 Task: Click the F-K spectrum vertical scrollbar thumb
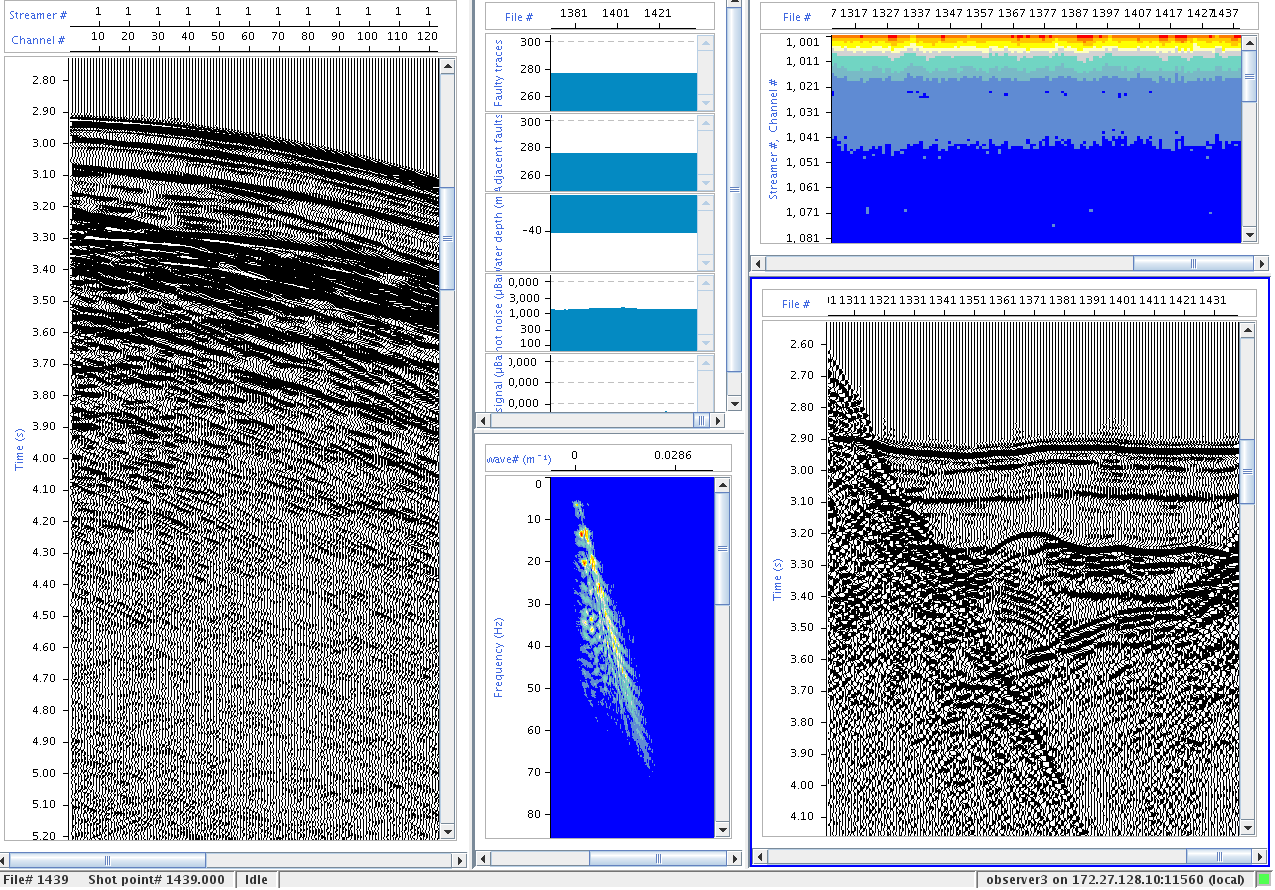coord(723,548)
